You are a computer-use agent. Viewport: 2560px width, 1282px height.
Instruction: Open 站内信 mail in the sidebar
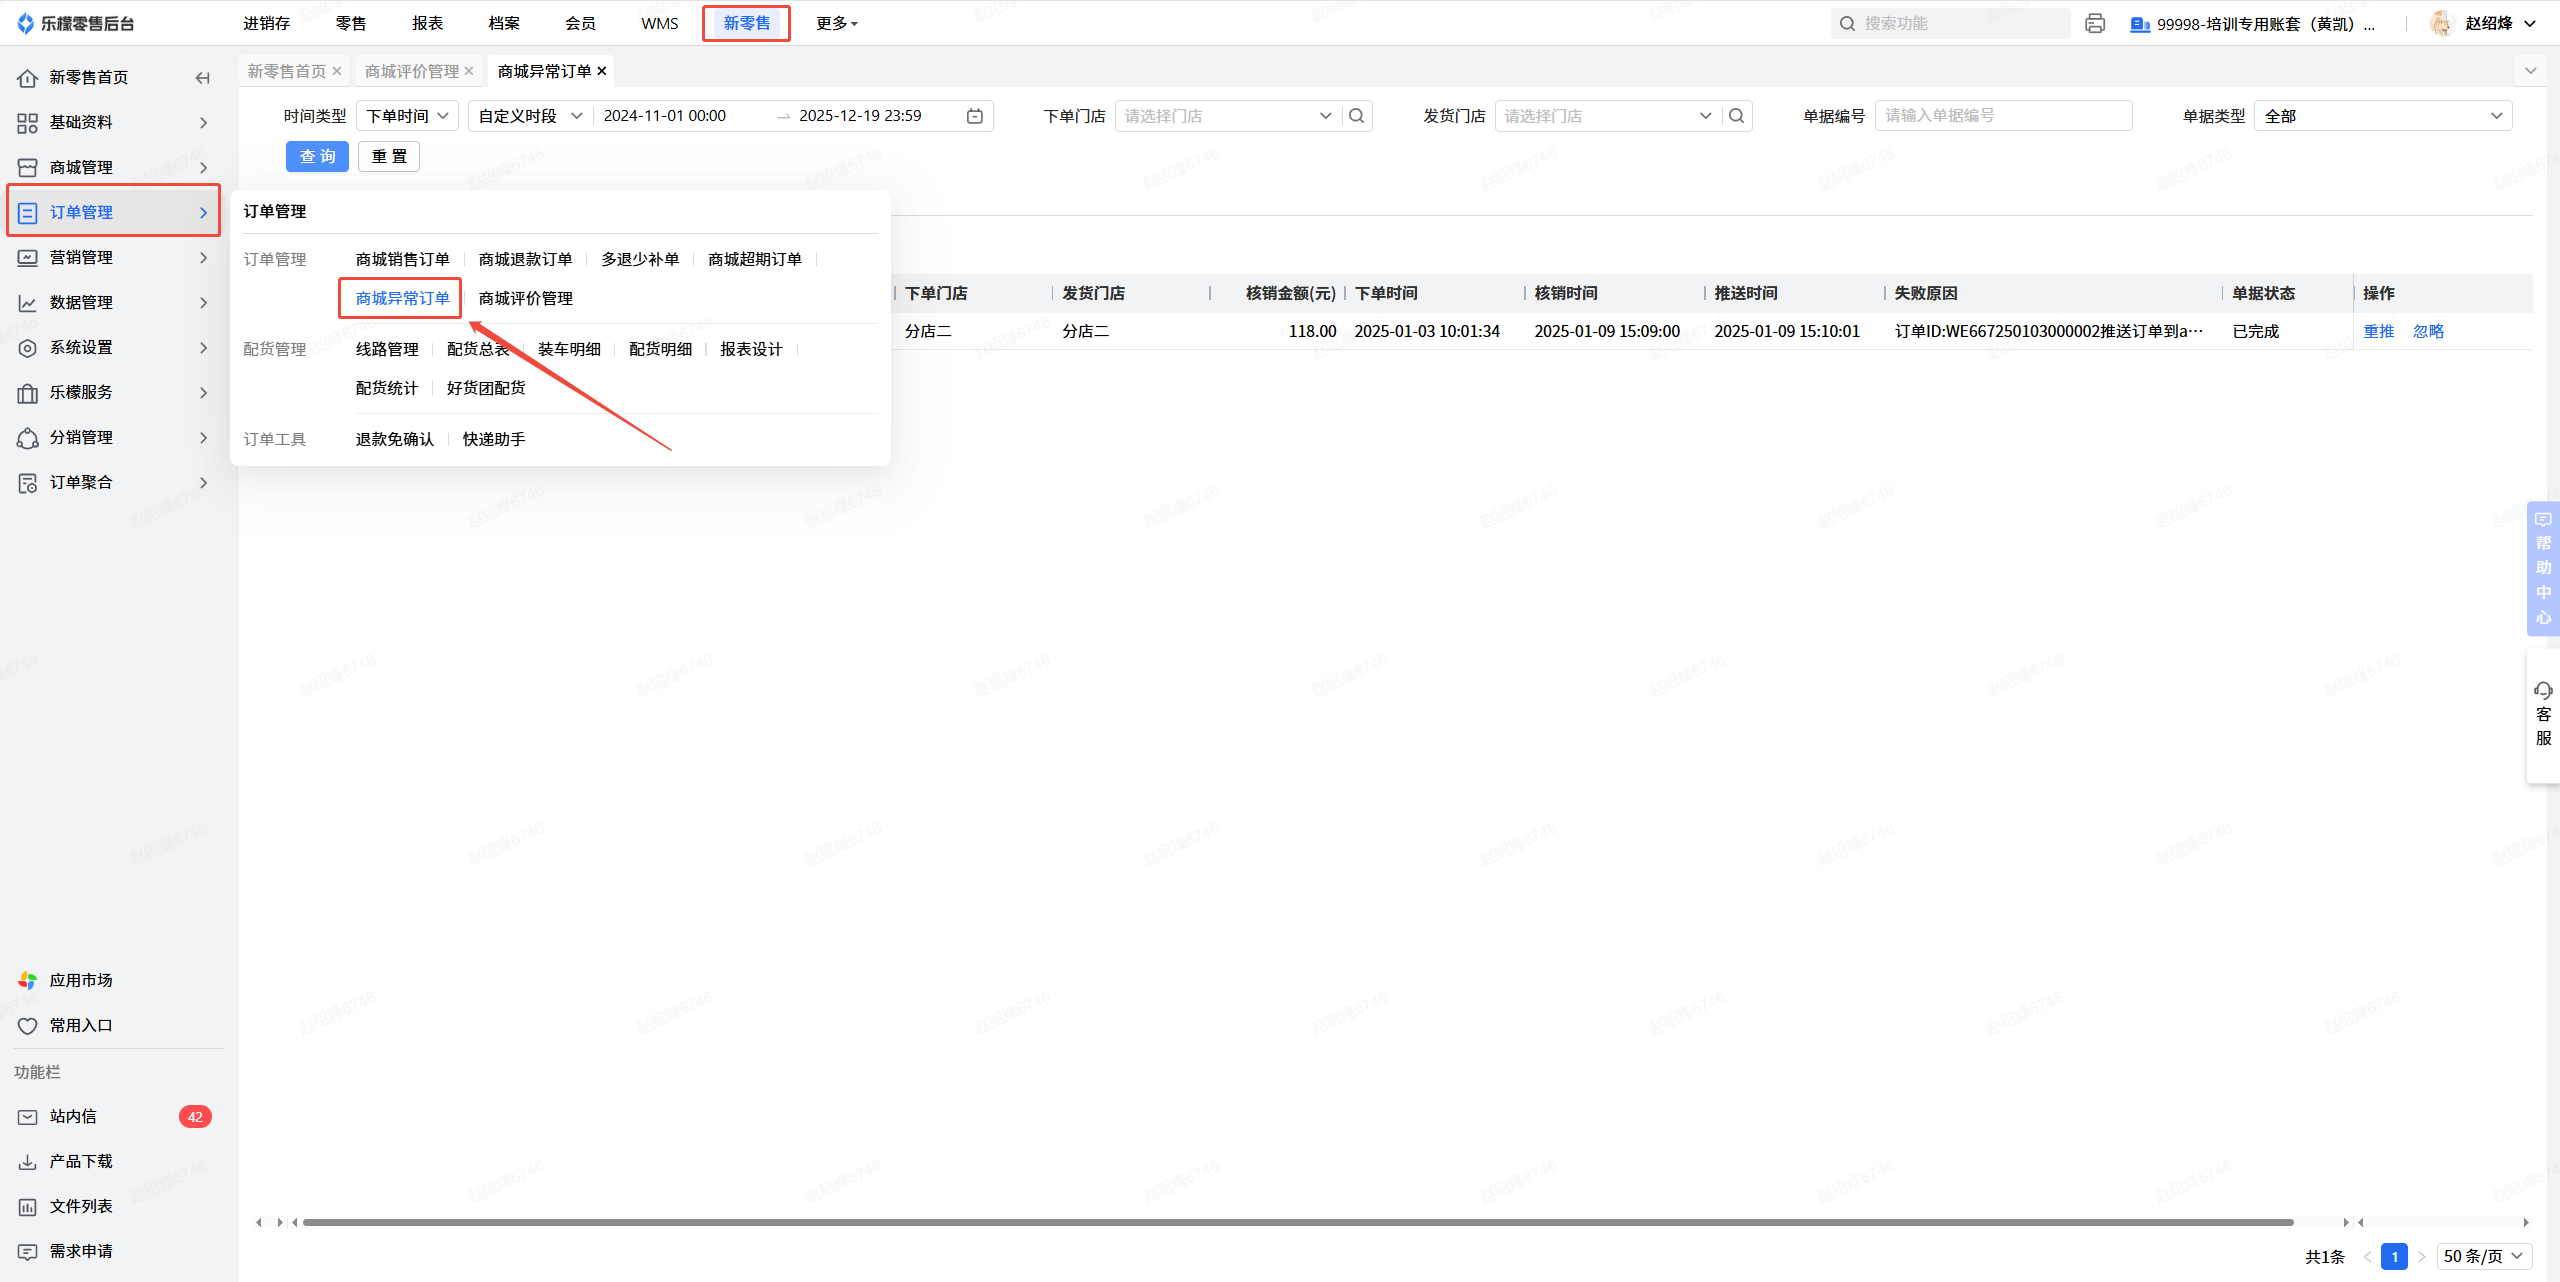(73, 1116)
